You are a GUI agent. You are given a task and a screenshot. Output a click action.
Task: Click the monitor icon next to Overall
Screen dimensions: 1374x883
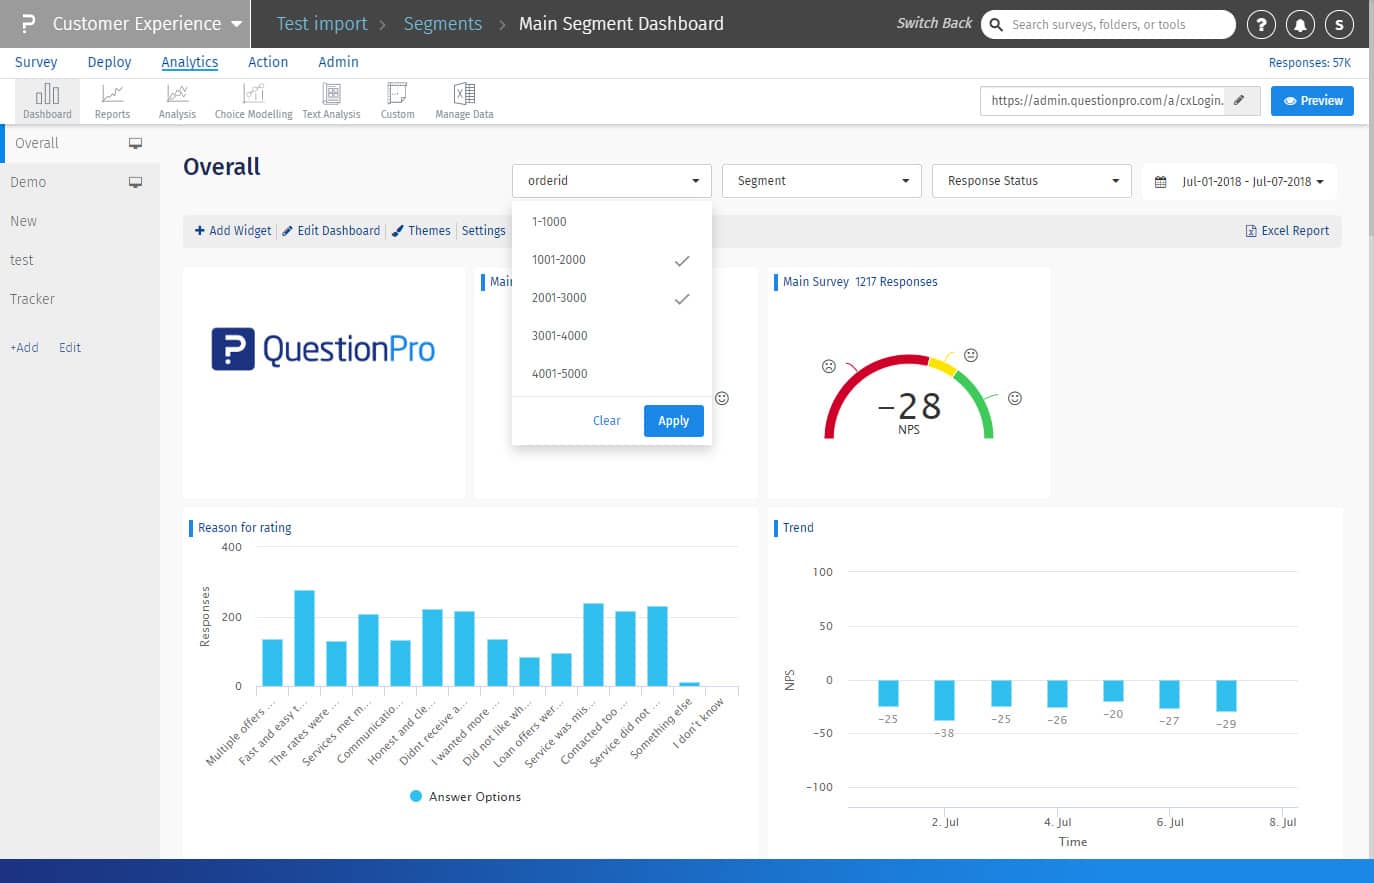pos(135,144)
